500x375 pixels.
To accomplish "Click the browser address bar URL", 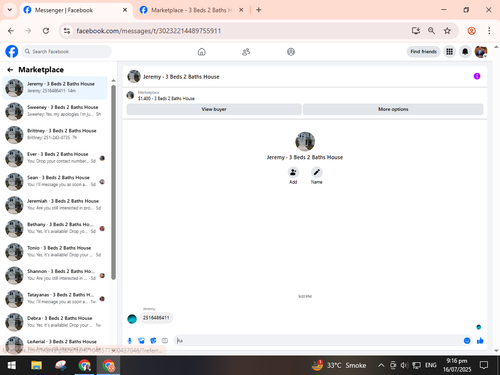I will pyautogui.click(x=149, y=31).
